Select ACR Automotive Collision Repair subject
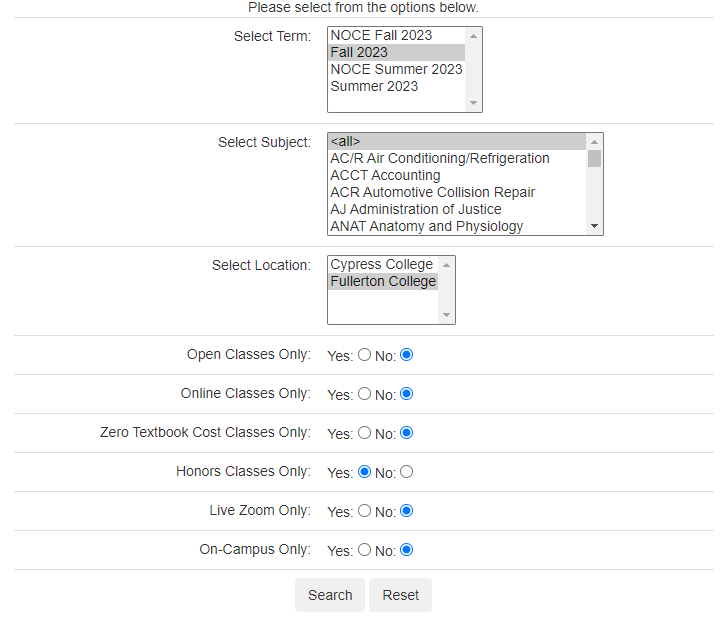Screen dimensions: 727x617 pos(457,192)
